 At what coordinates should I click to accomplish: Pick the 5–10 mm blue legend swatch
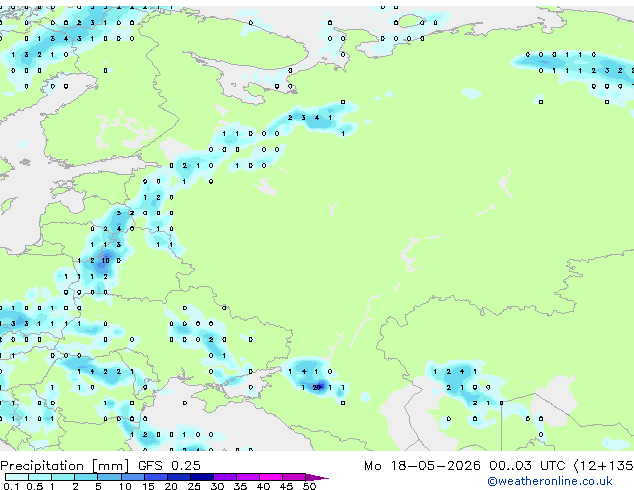110,477
